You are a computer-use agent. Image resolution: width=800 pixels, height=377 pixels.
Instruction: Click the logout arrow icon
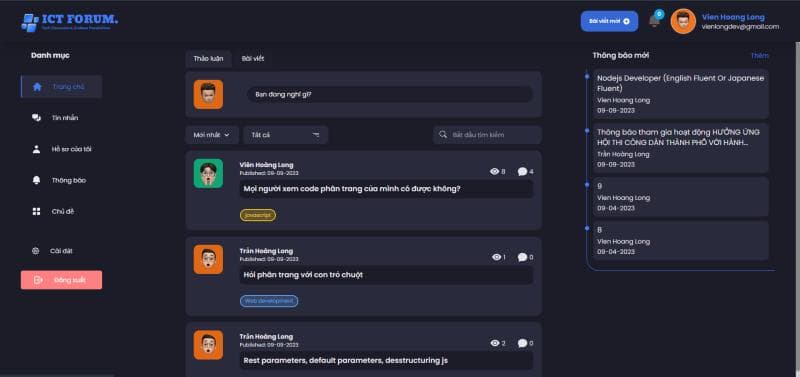[x=38, y=280]
